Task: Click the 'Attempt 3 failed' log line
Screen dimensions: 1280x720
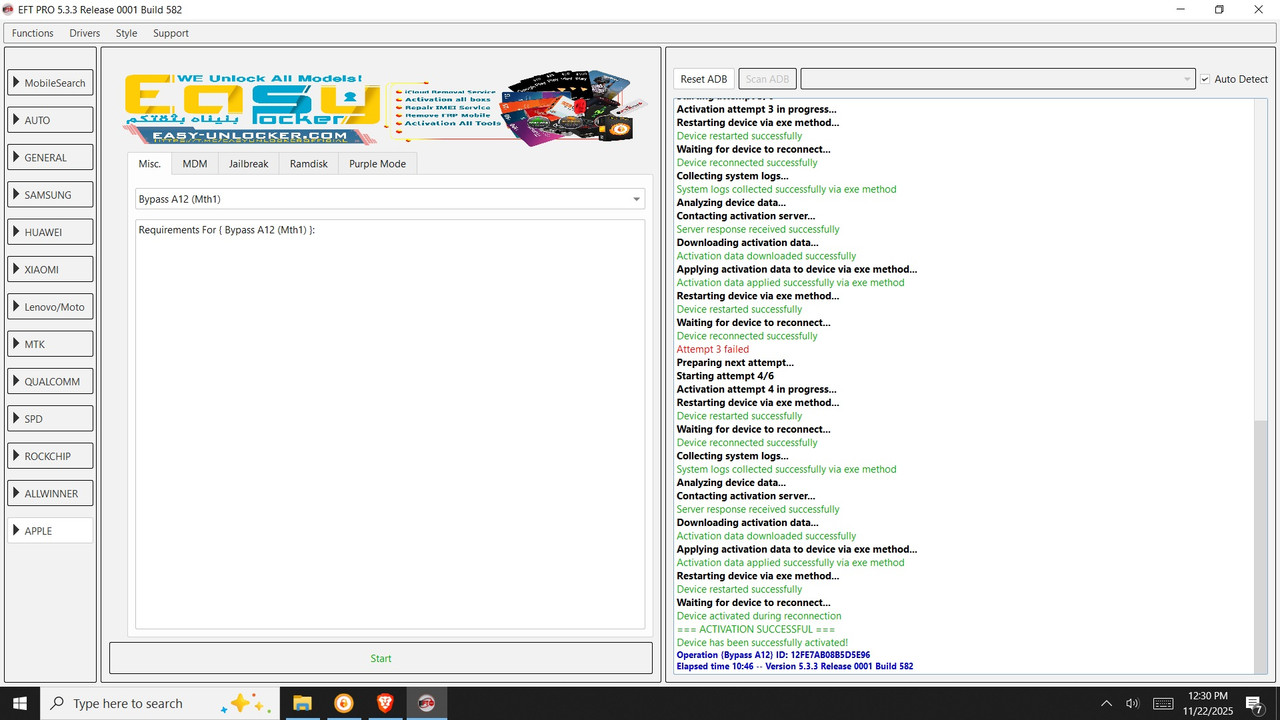Action: tap(712, 349)
